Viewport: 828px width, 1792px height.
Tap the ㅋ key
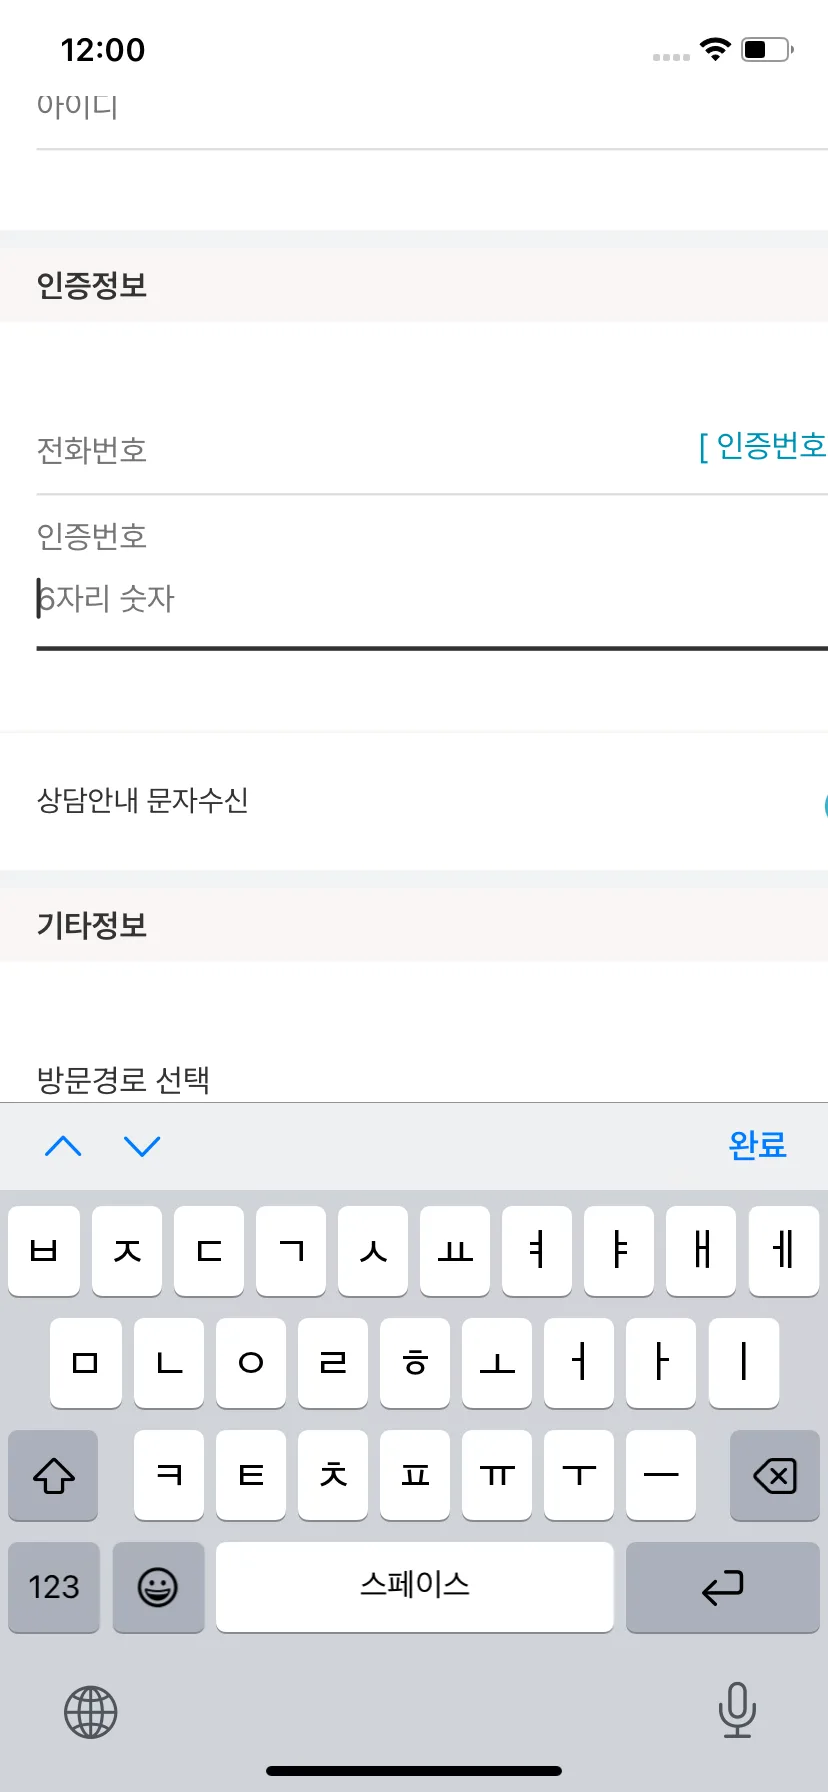[169, 1475]
